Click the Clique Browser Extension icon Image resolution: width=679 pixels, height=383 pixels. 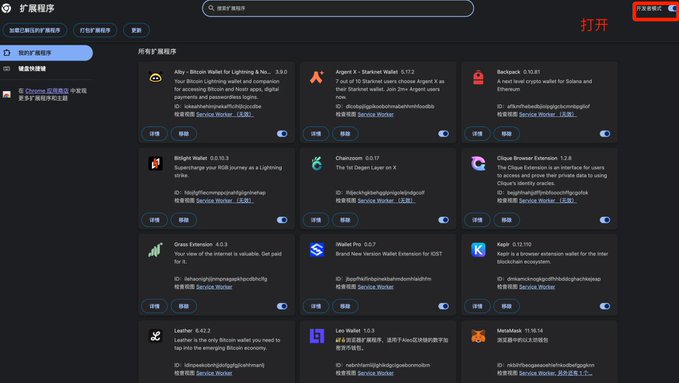click(478, 163)
